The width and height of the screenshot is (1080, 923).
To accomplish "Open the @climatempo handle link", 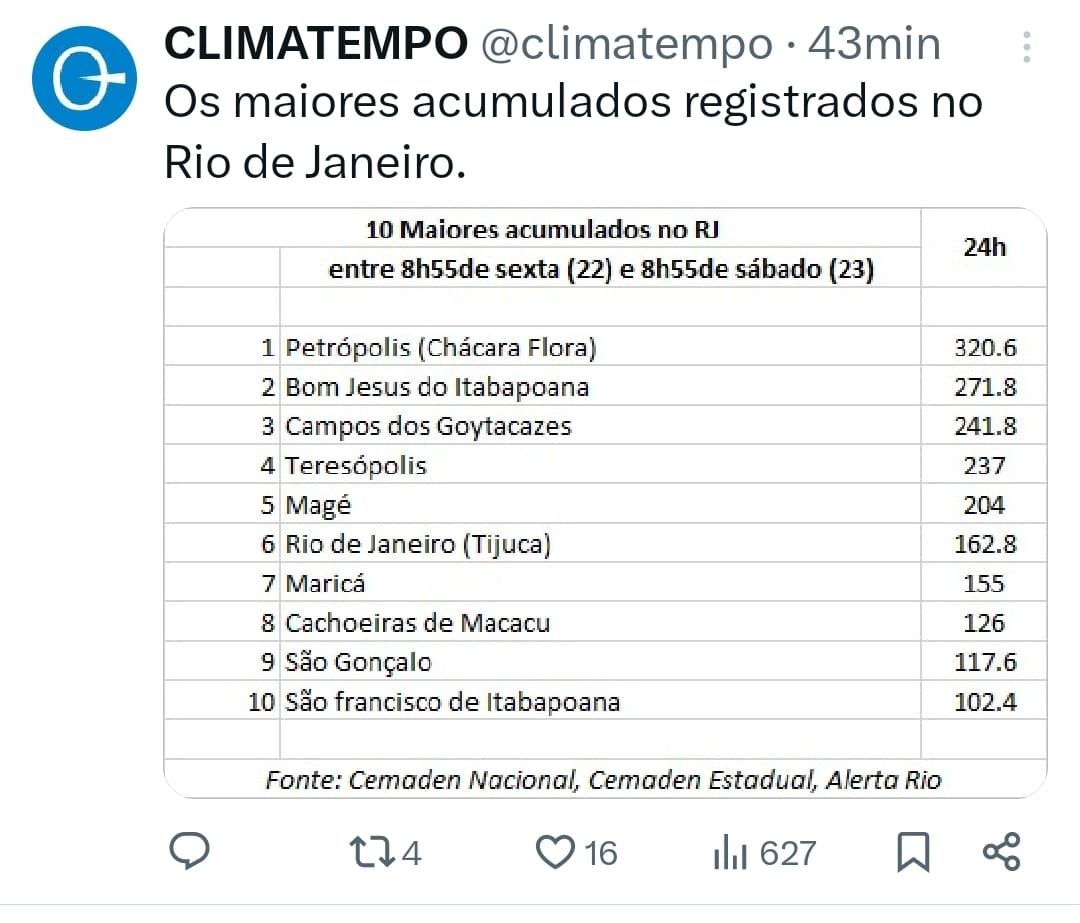I will pyautogui.click(x=627, y=44).
